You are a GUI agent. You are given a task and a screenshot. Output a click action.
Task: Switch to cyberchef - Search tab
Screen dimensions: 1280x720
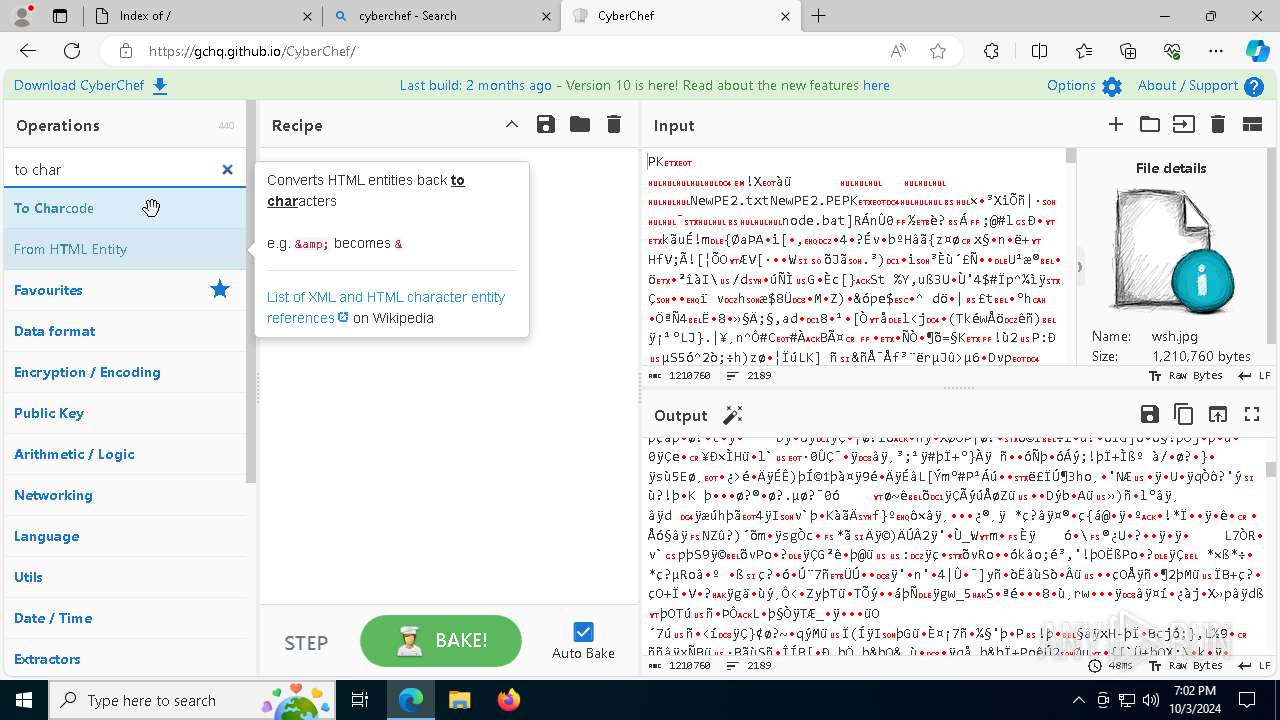point(443,16)
